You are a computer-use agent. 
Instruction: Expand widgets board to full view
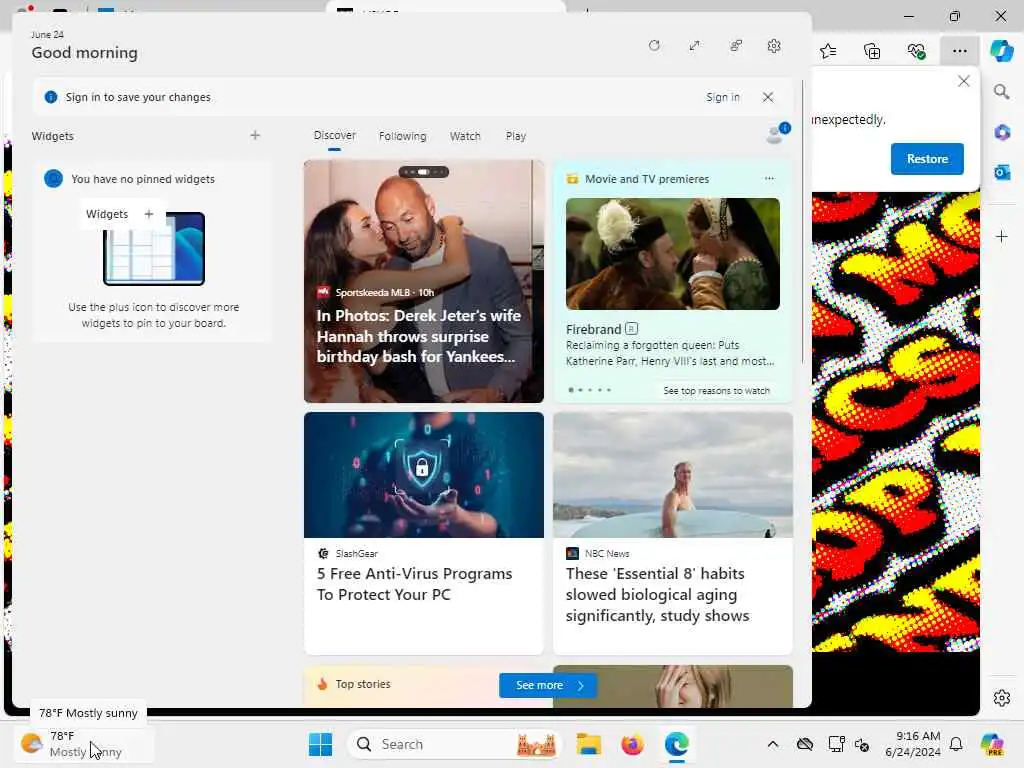coord(695,46)
